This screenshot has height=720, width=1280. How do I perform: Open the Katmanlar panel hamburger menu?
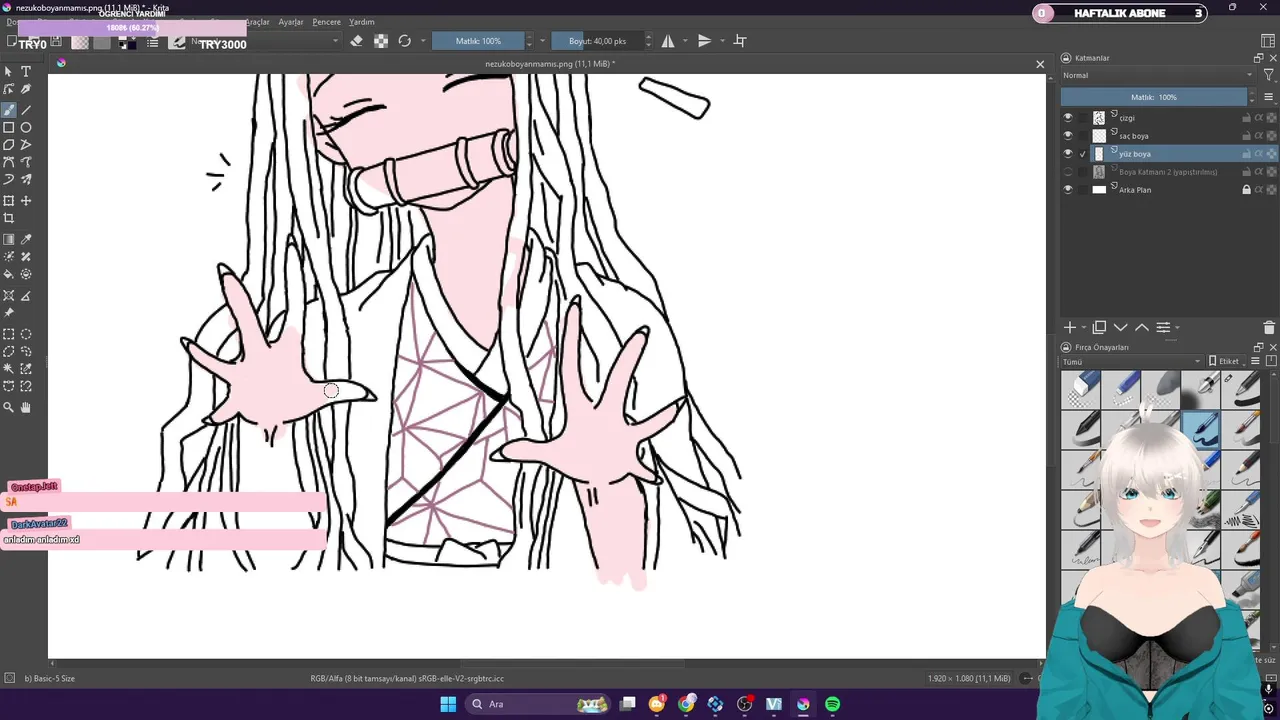coord(1269,97)
